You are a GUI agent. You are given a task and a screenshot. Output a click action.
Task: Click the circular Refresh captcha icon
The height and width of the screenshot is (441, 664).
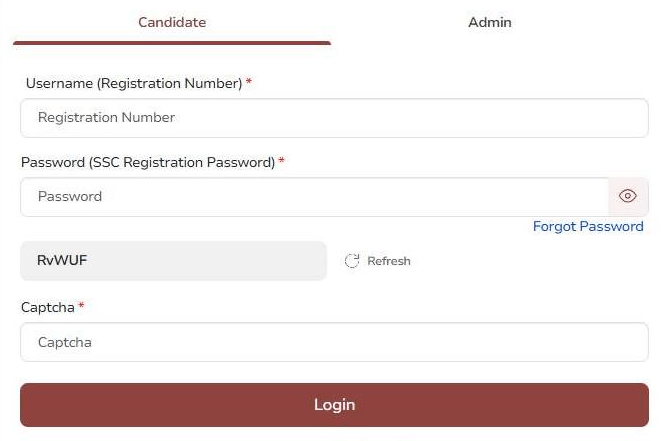(x=352, y=261)
